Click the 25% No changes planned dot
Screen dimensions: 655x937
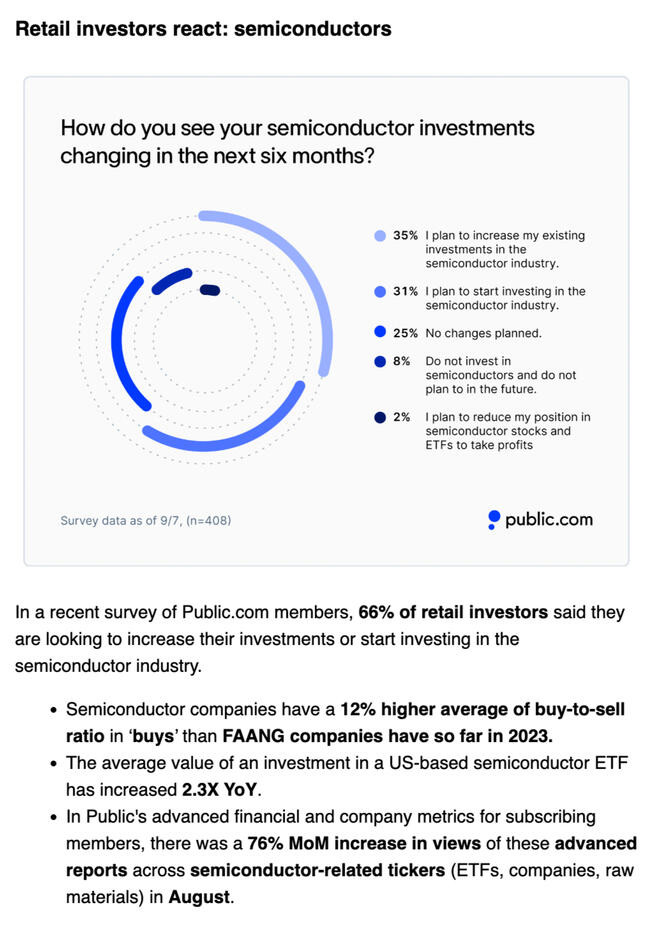tap(380, 333)
